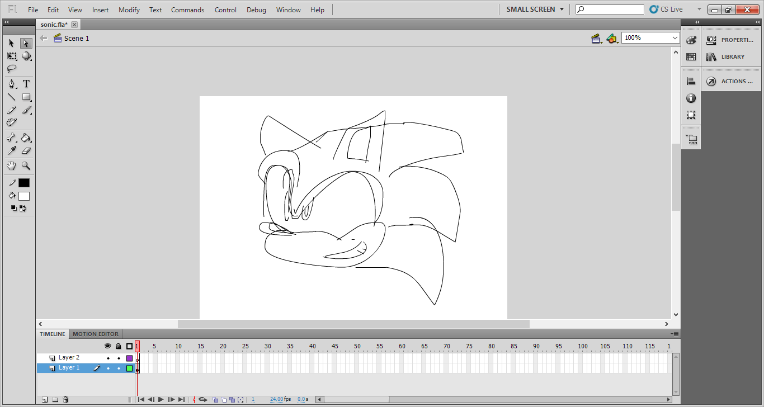The width and height of the screenshot is (764, 407).
Task: Toggle the Loop playback button
Action: pos(203,400)
